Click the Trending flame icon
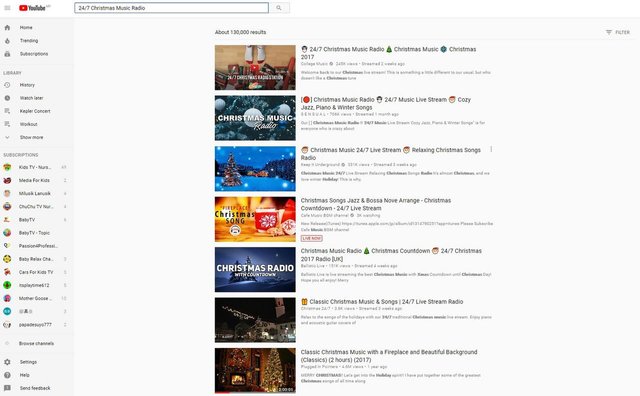The width and height of the screenshot is (640, 396). point(7,40)
